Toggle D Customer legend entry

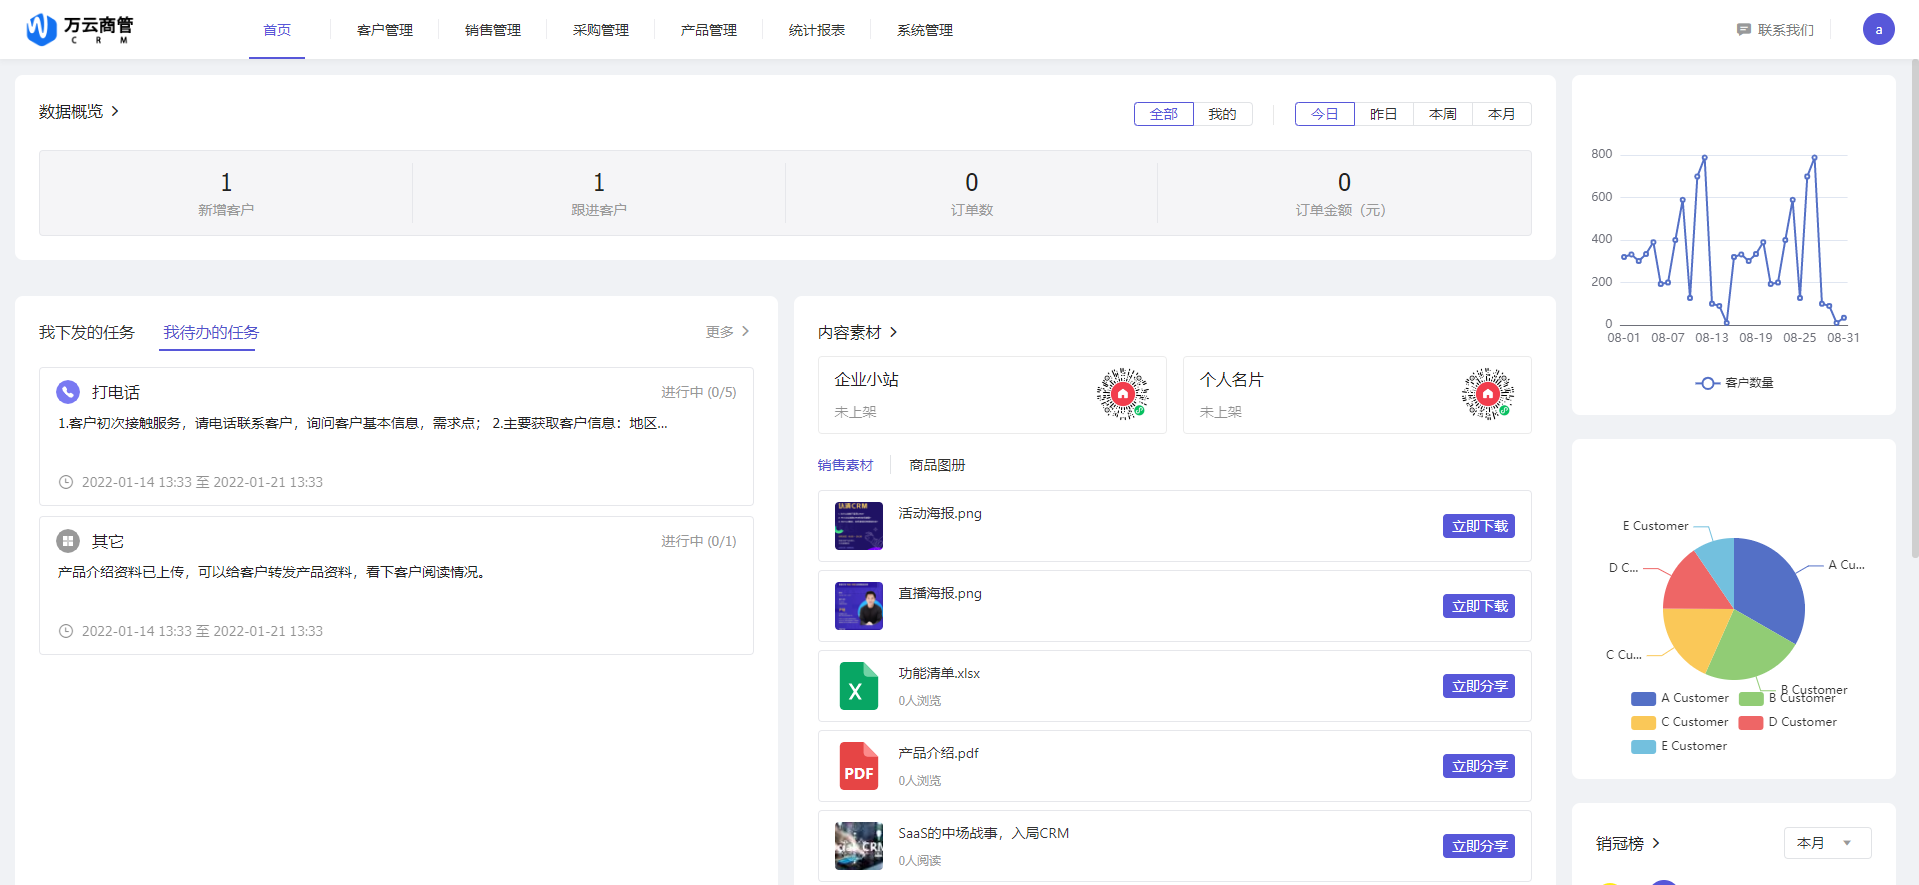tap(1788, 722)
